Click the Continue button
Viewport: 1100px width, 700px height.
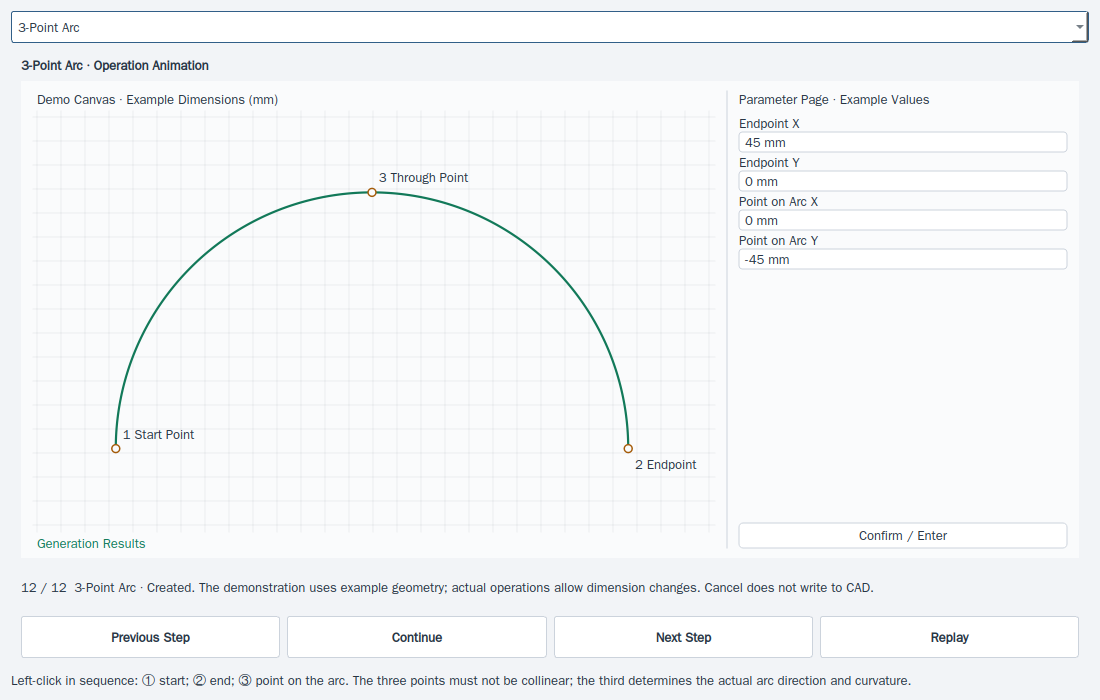[417, 637]
